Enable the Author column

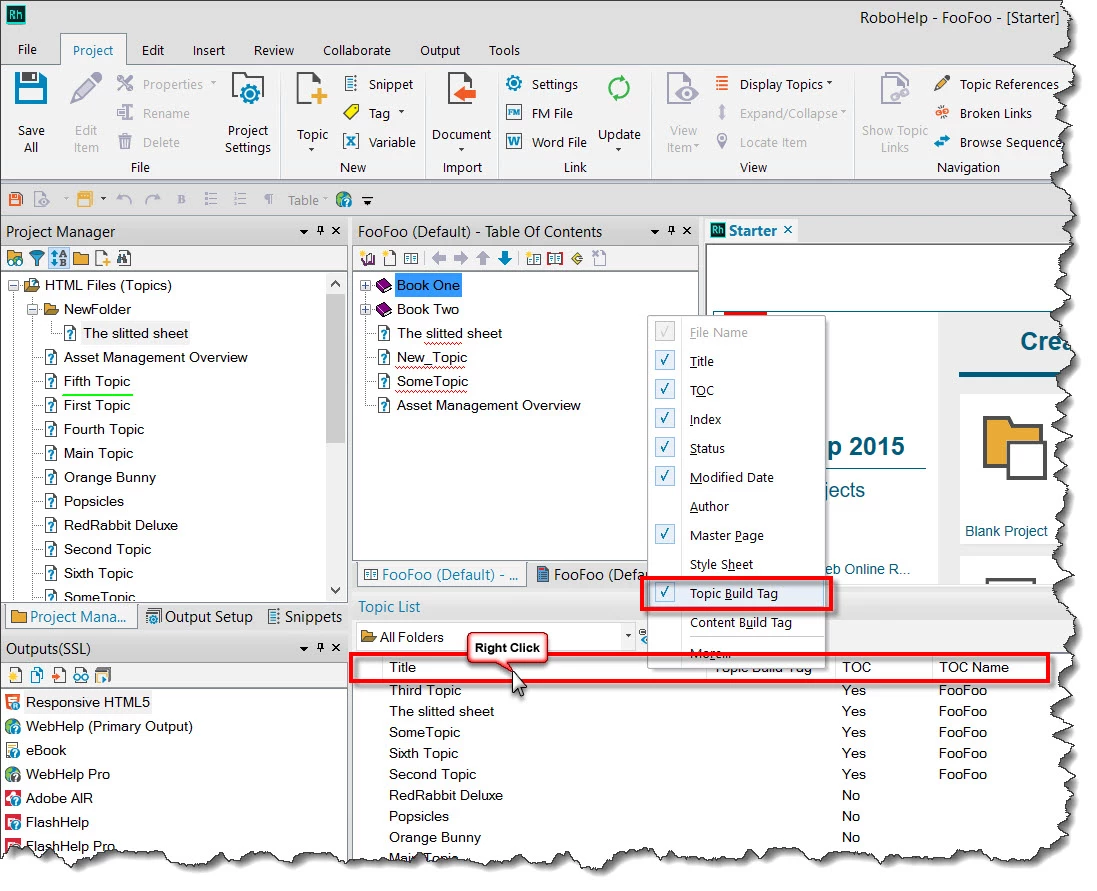coord(709,506)
